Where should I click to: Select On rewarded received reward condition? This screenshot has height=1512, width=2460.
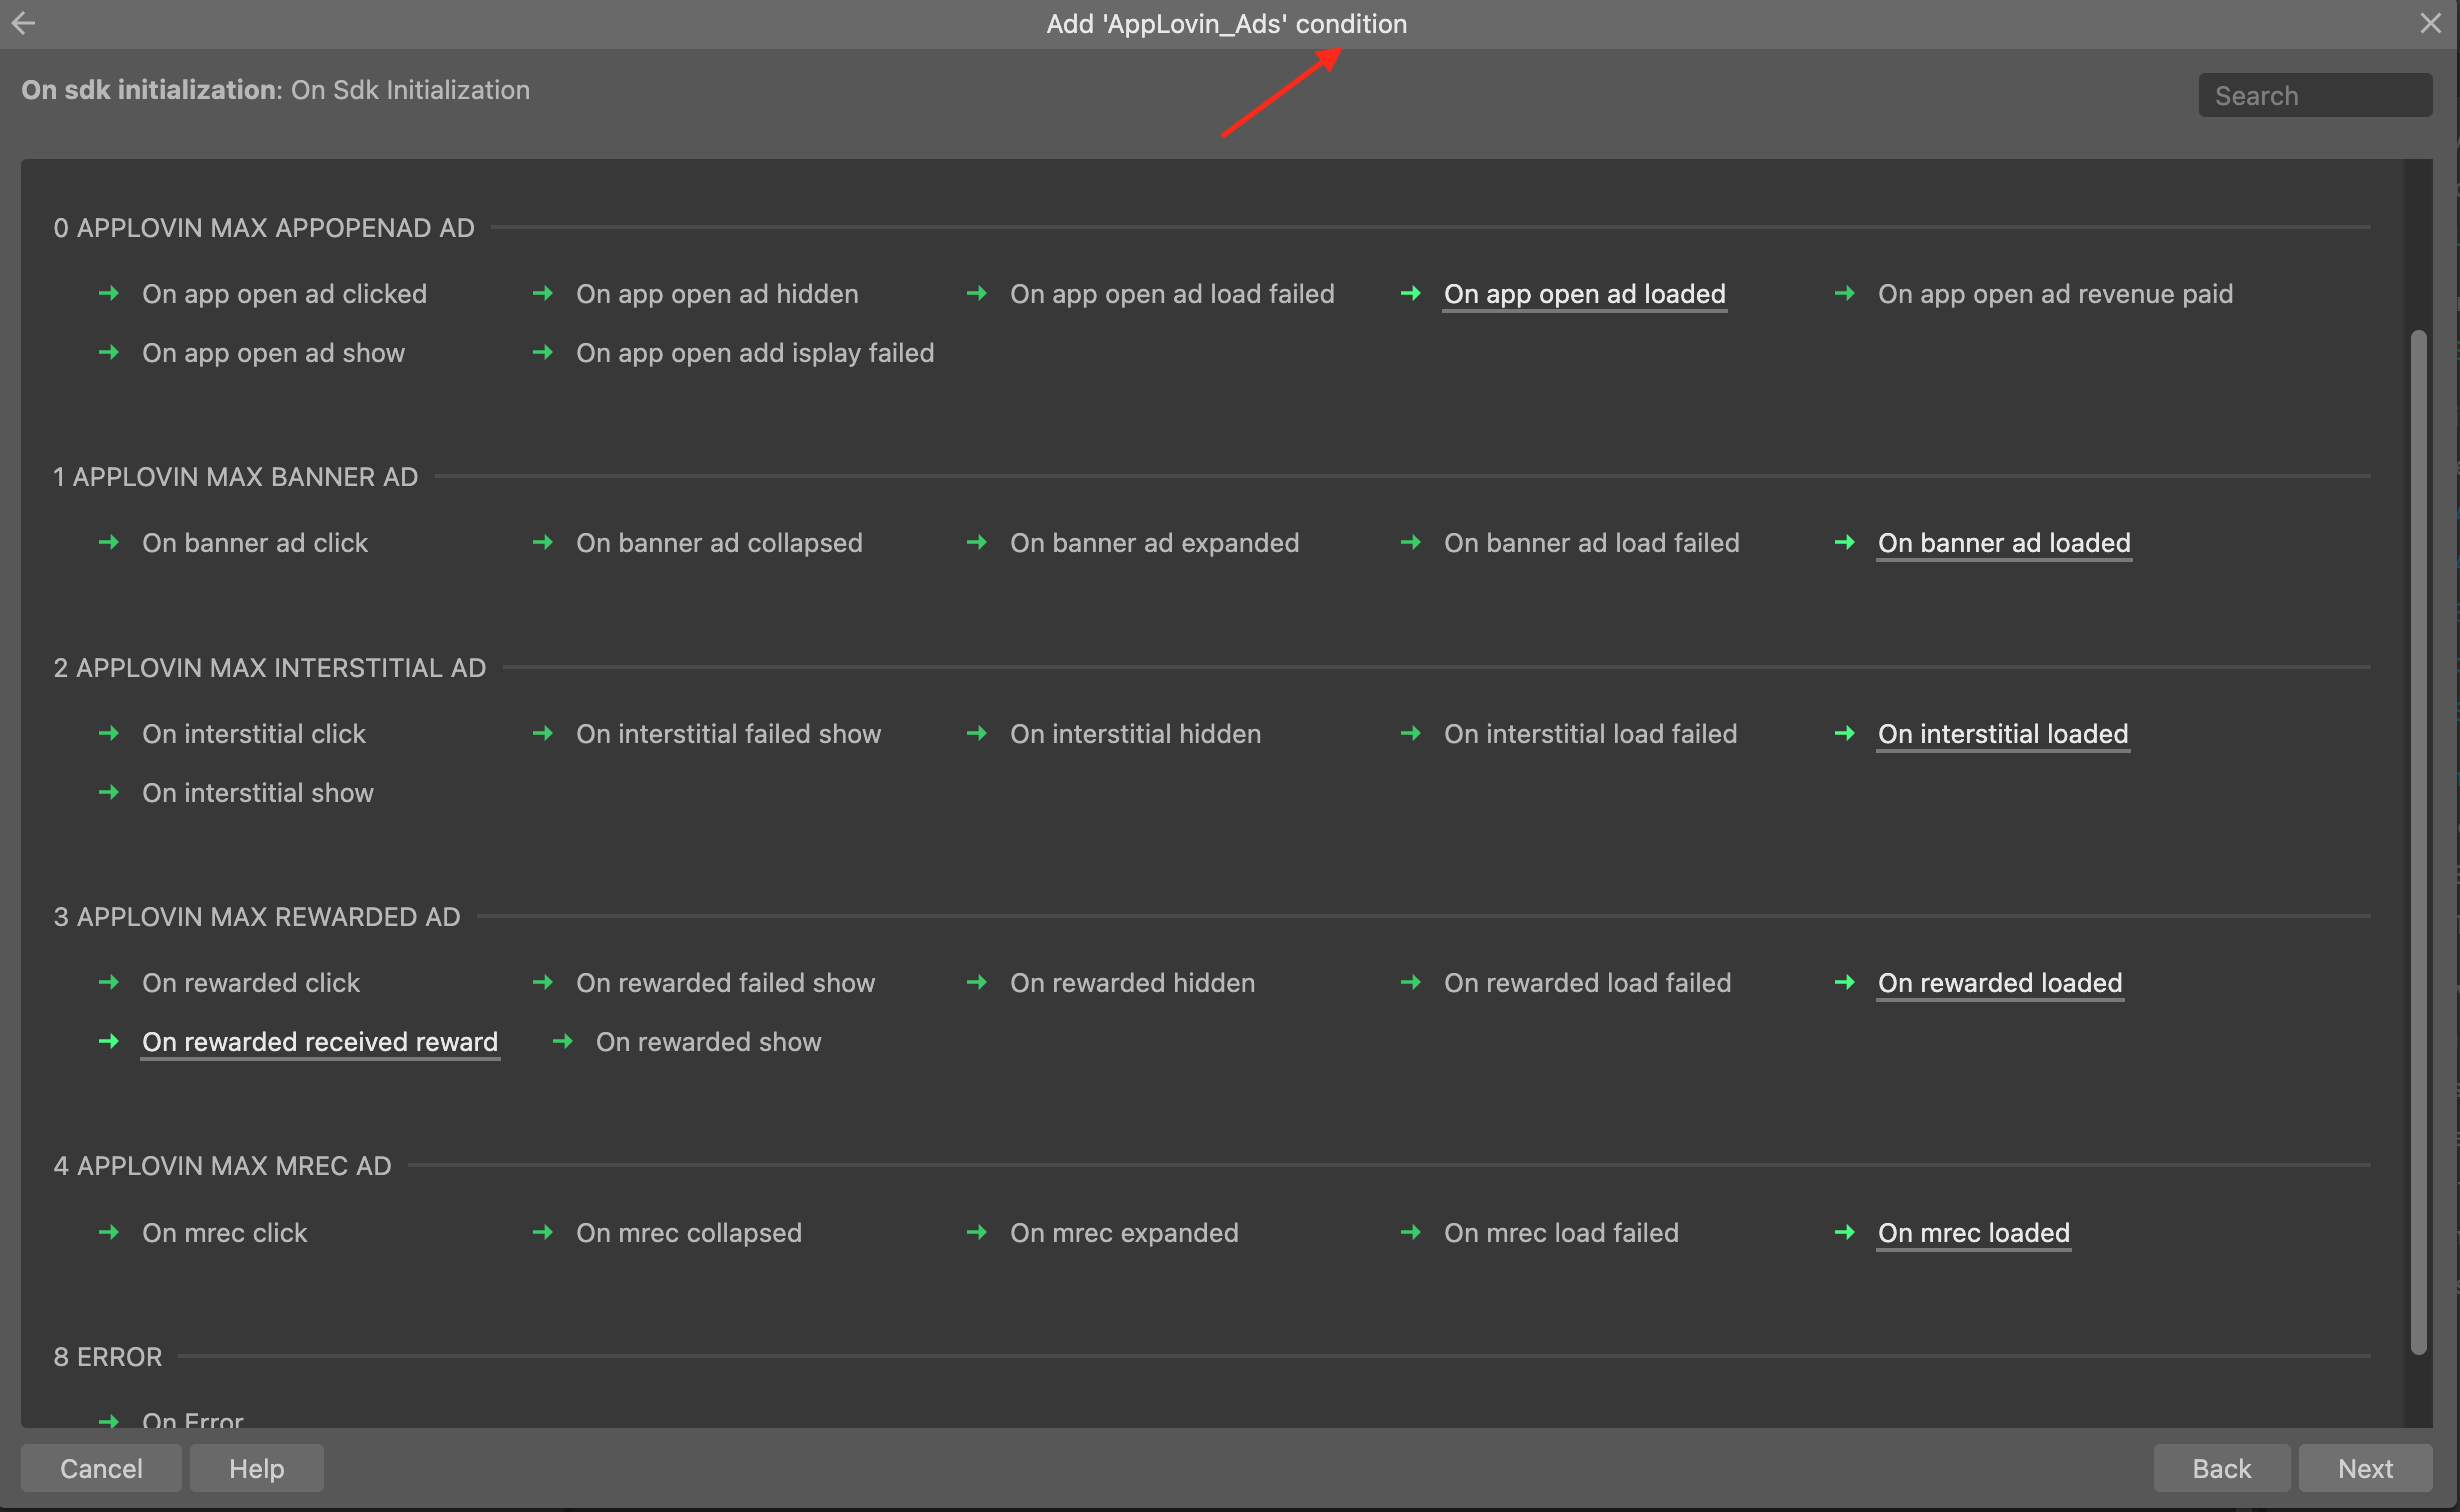(x=320, y=1042)
